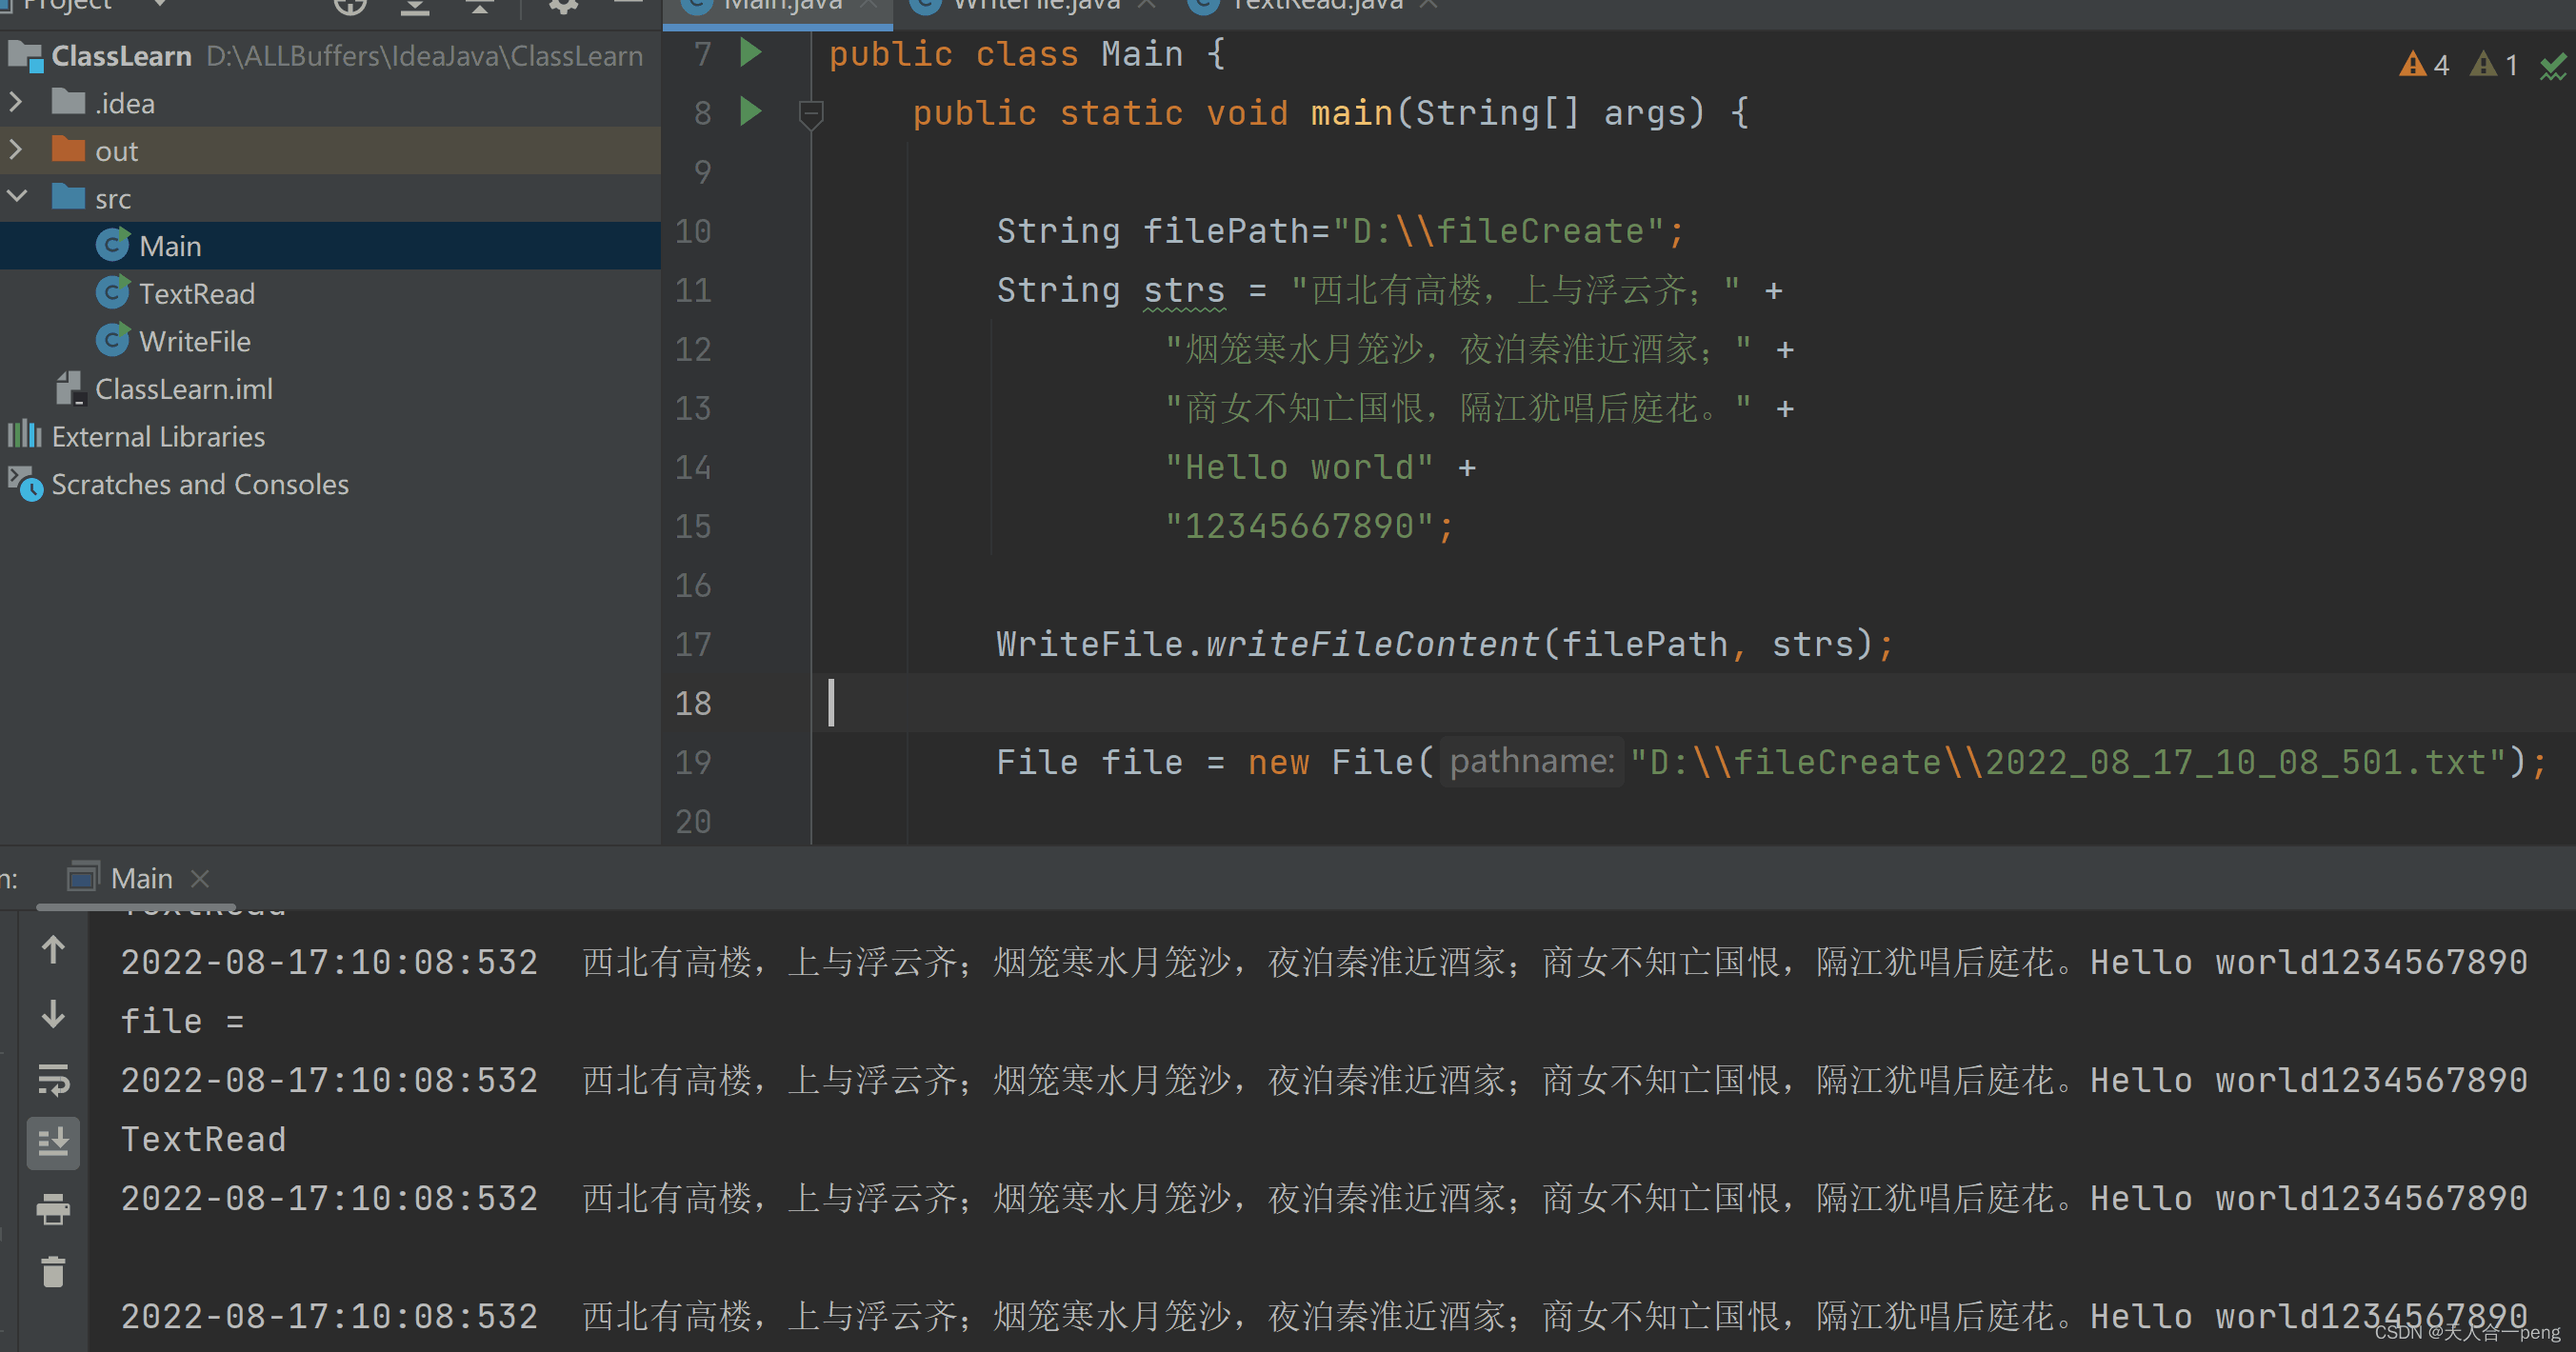This screenshot has width=2576, height=1352.
Task: Fold the main method via gutter marker
Action: 811,113
